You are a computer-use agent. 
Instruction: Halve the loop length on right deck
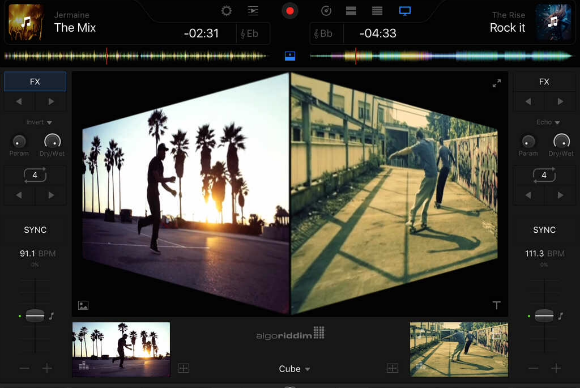[x=528, y=195]
